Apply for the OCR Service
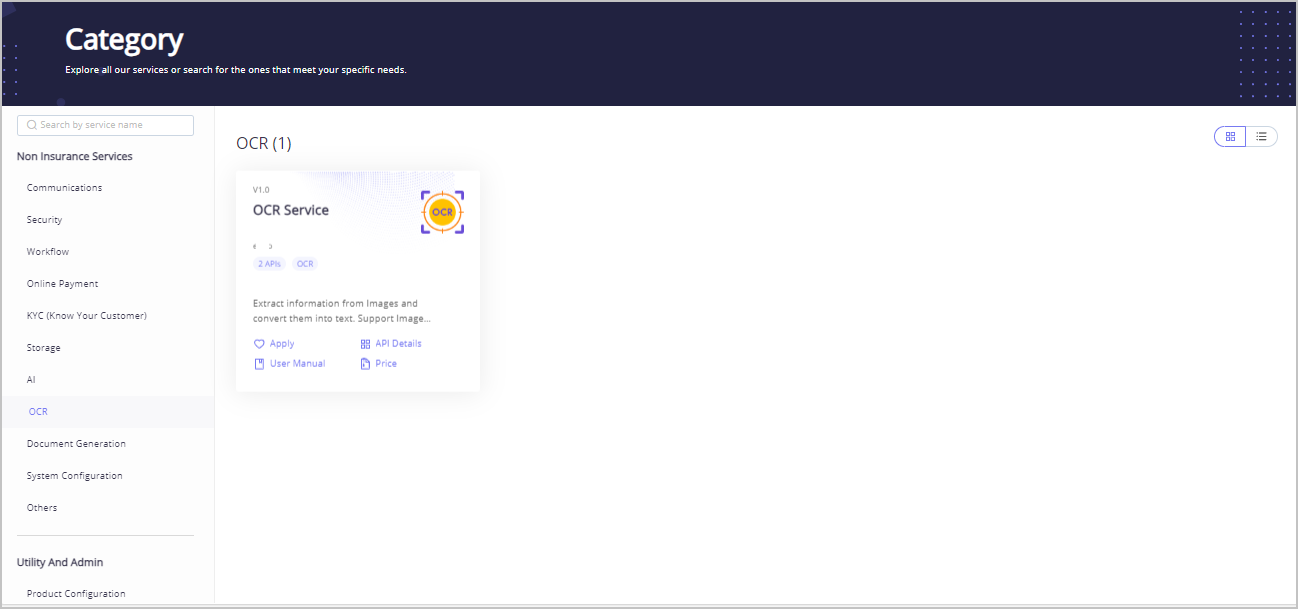This screenshot has width=1298, height=609. (x=282, y=343)
